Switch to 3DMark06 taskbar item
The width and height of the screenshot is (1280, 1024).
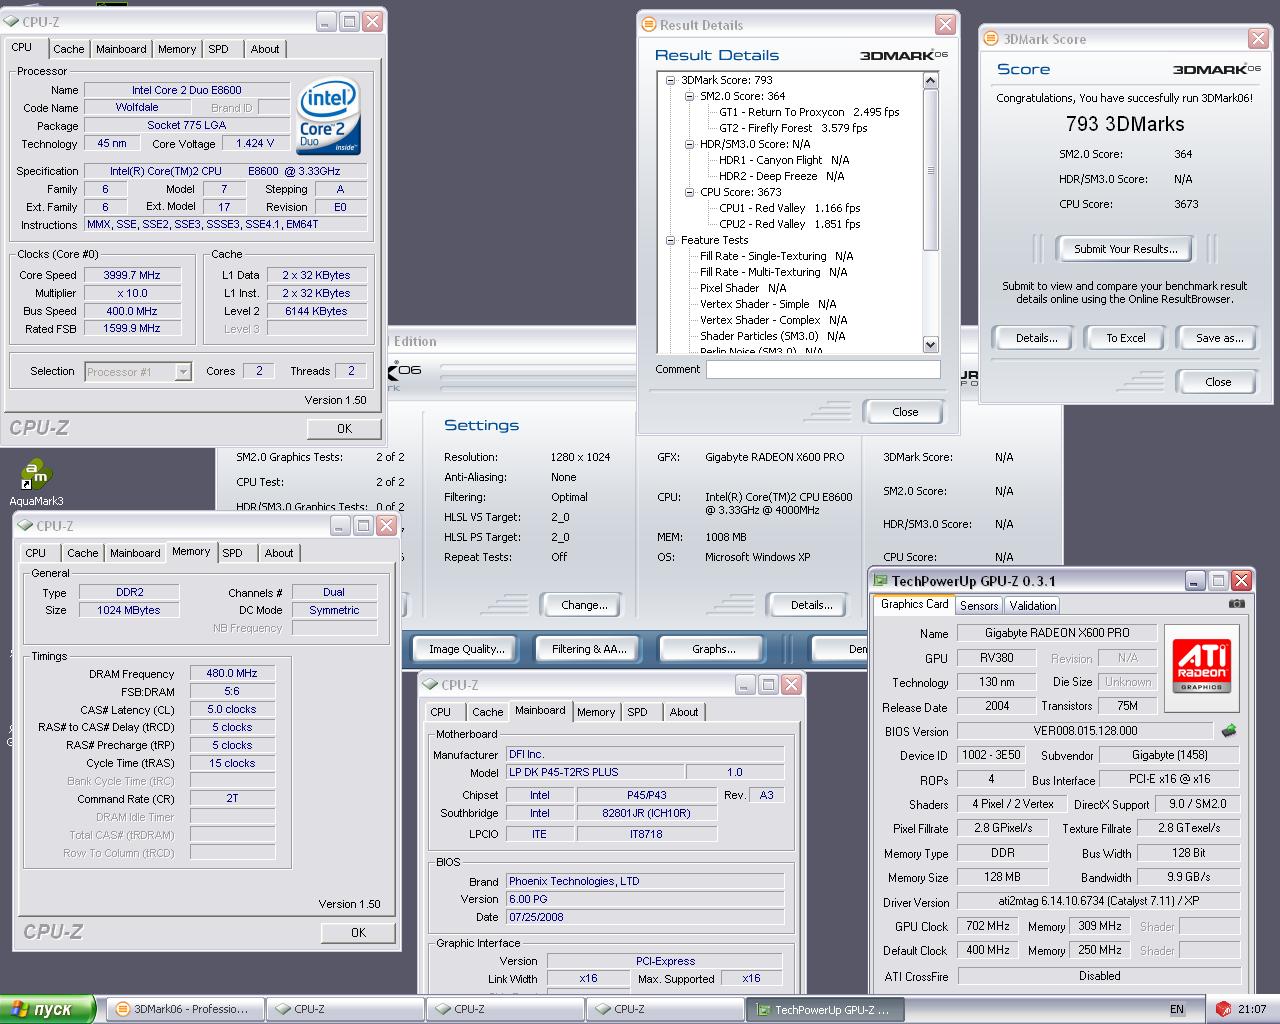coord(185,1009)
